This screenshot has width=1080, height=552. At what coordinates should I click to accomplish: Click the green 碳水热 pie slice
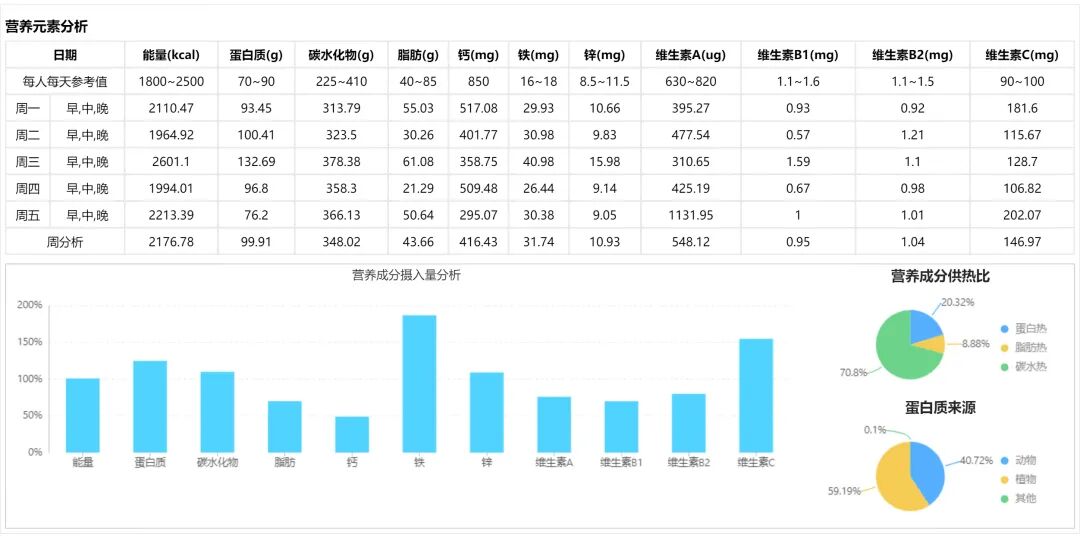point(895,351)
